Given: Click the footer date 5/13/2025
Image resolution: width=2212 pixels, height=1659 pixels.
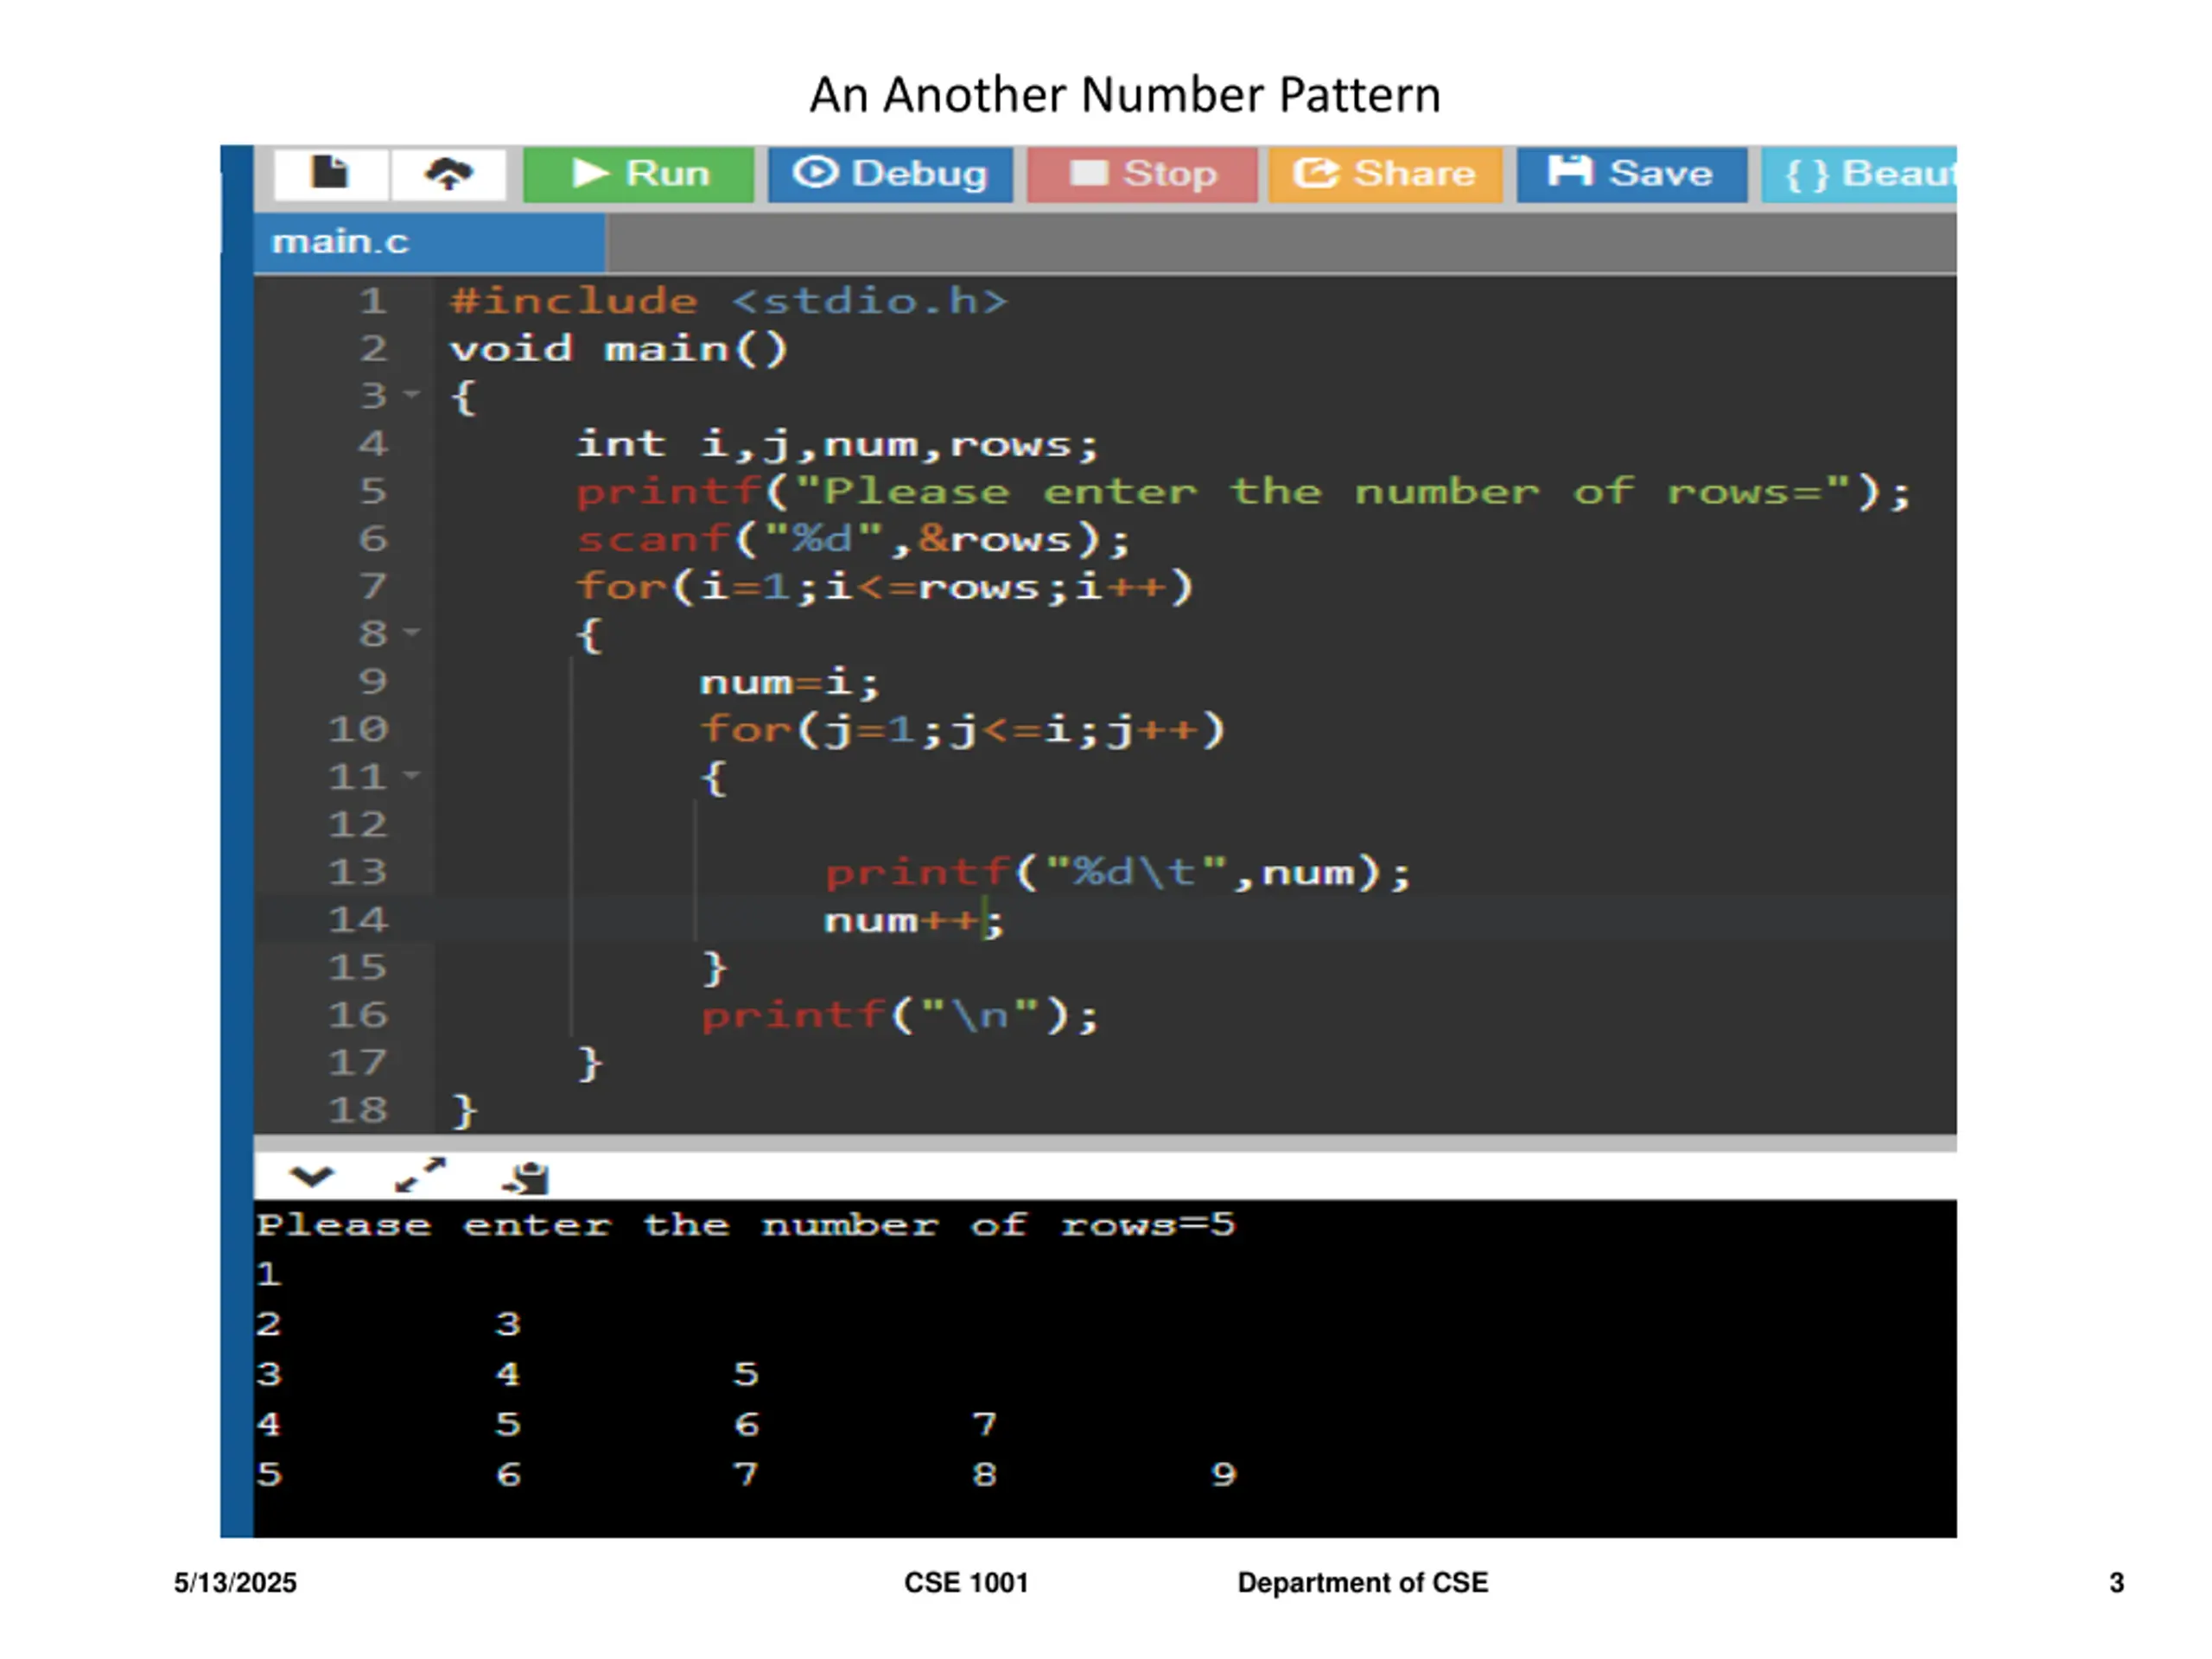Looking at the screenshot, I should pos(235,1583).
